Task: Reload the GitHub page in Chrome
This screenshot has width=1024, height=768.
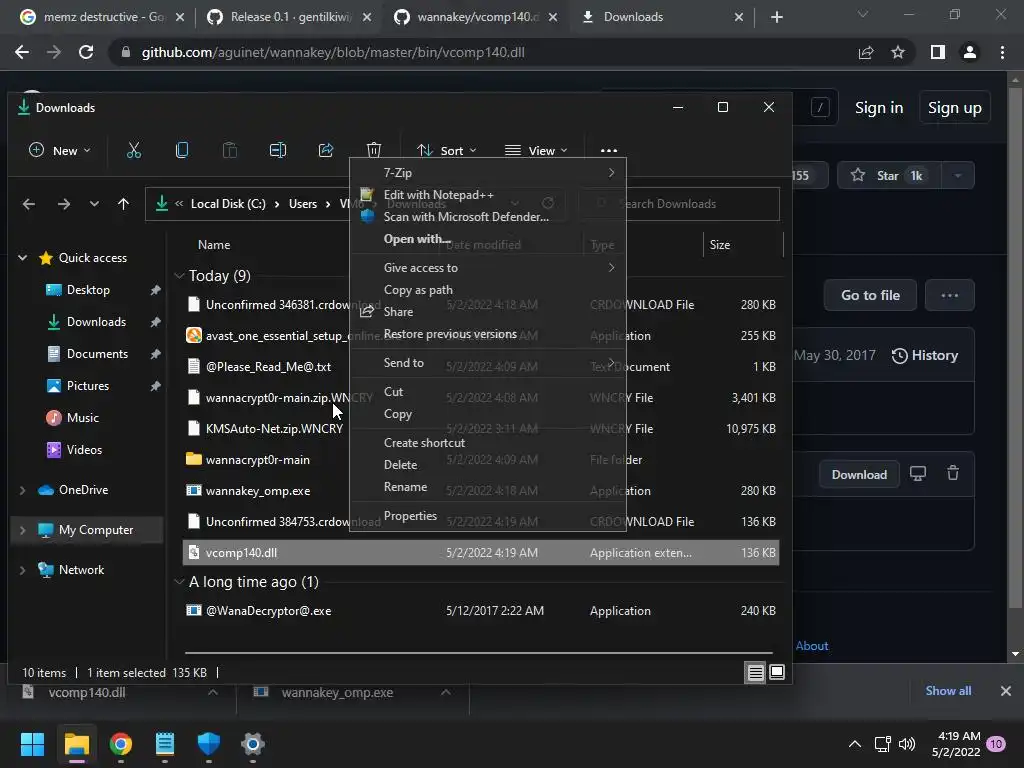Action: pos(86,52)
